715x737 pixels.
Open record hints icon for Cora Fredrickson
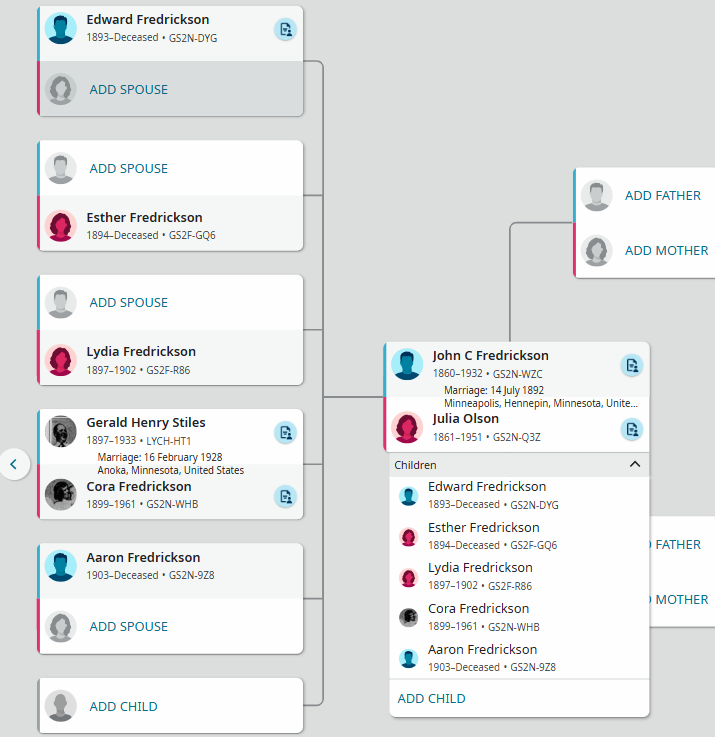tap(285, 496)
